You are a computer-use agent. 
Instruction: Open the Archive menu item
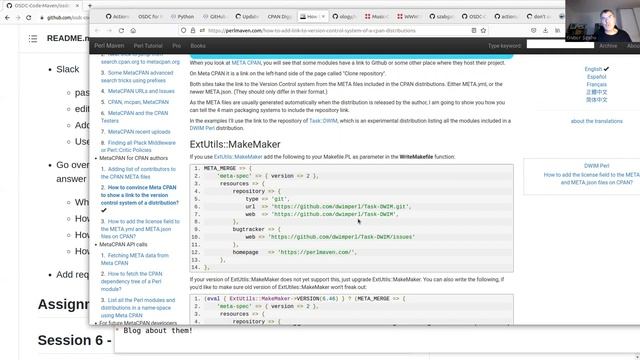[608, 46]
